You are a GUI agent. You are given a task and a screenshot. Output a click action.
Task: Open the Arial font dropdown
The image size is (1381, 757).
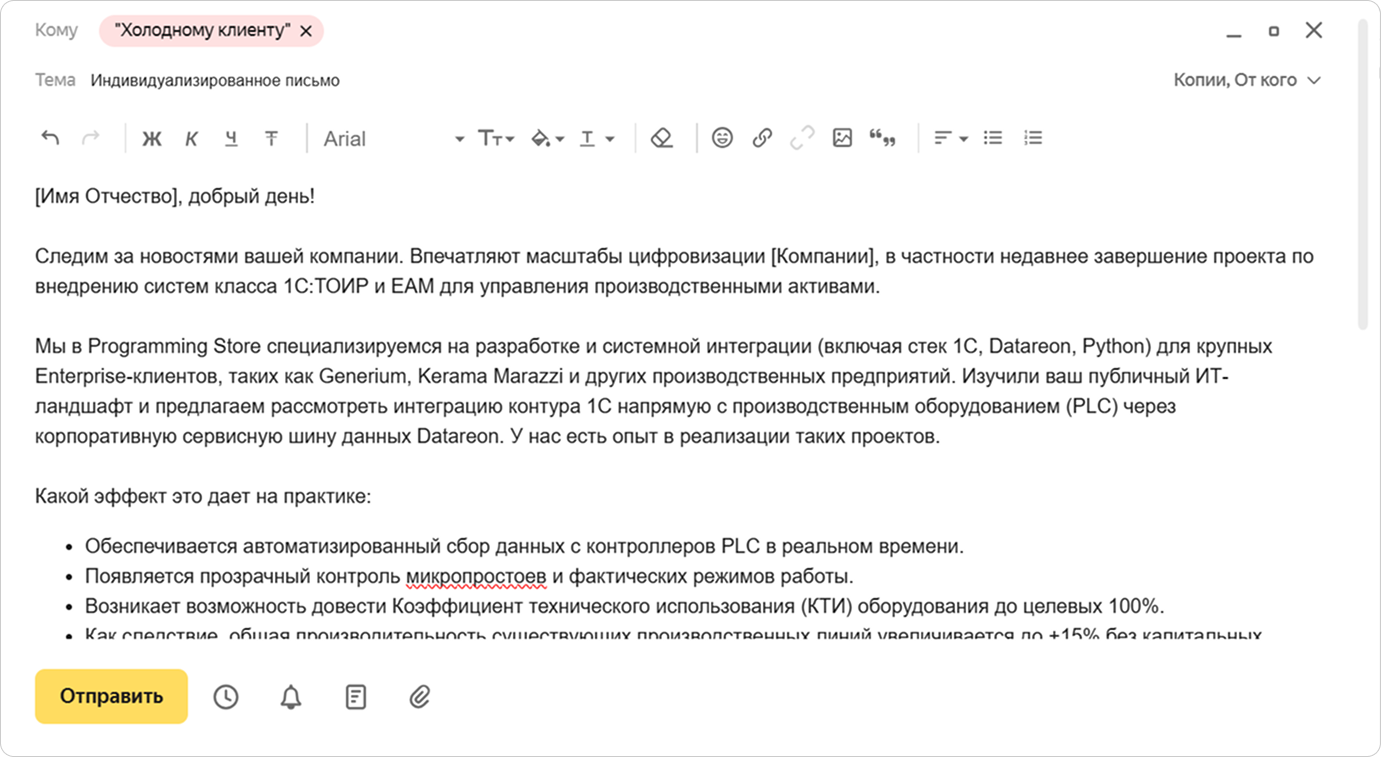click(394, 139)
